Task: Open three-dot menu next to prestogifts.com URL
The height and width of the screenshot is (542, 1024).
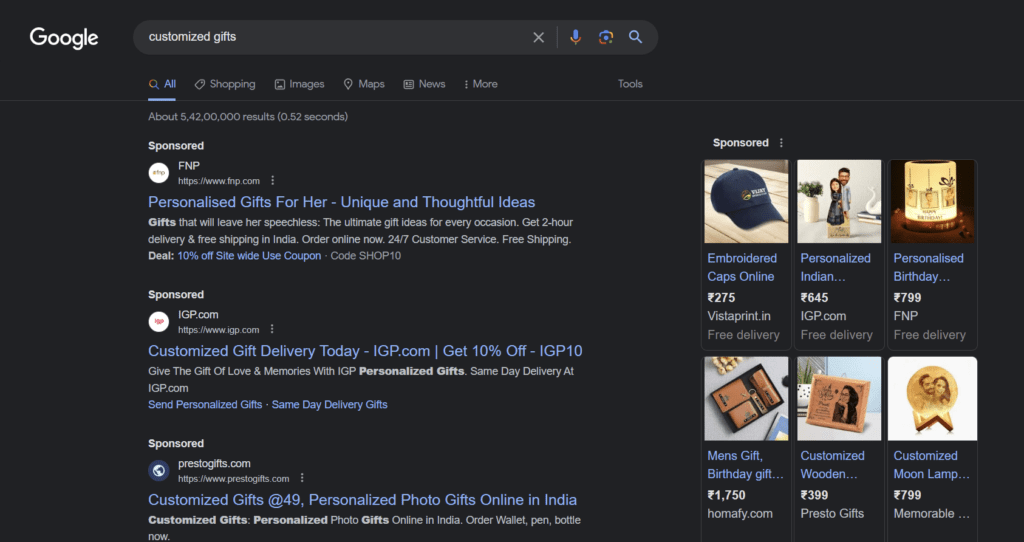Action: pos(302,479)
